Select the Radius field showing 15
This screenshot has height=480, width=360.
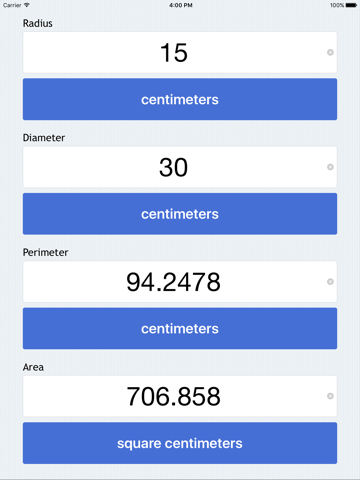pos(180,52)
